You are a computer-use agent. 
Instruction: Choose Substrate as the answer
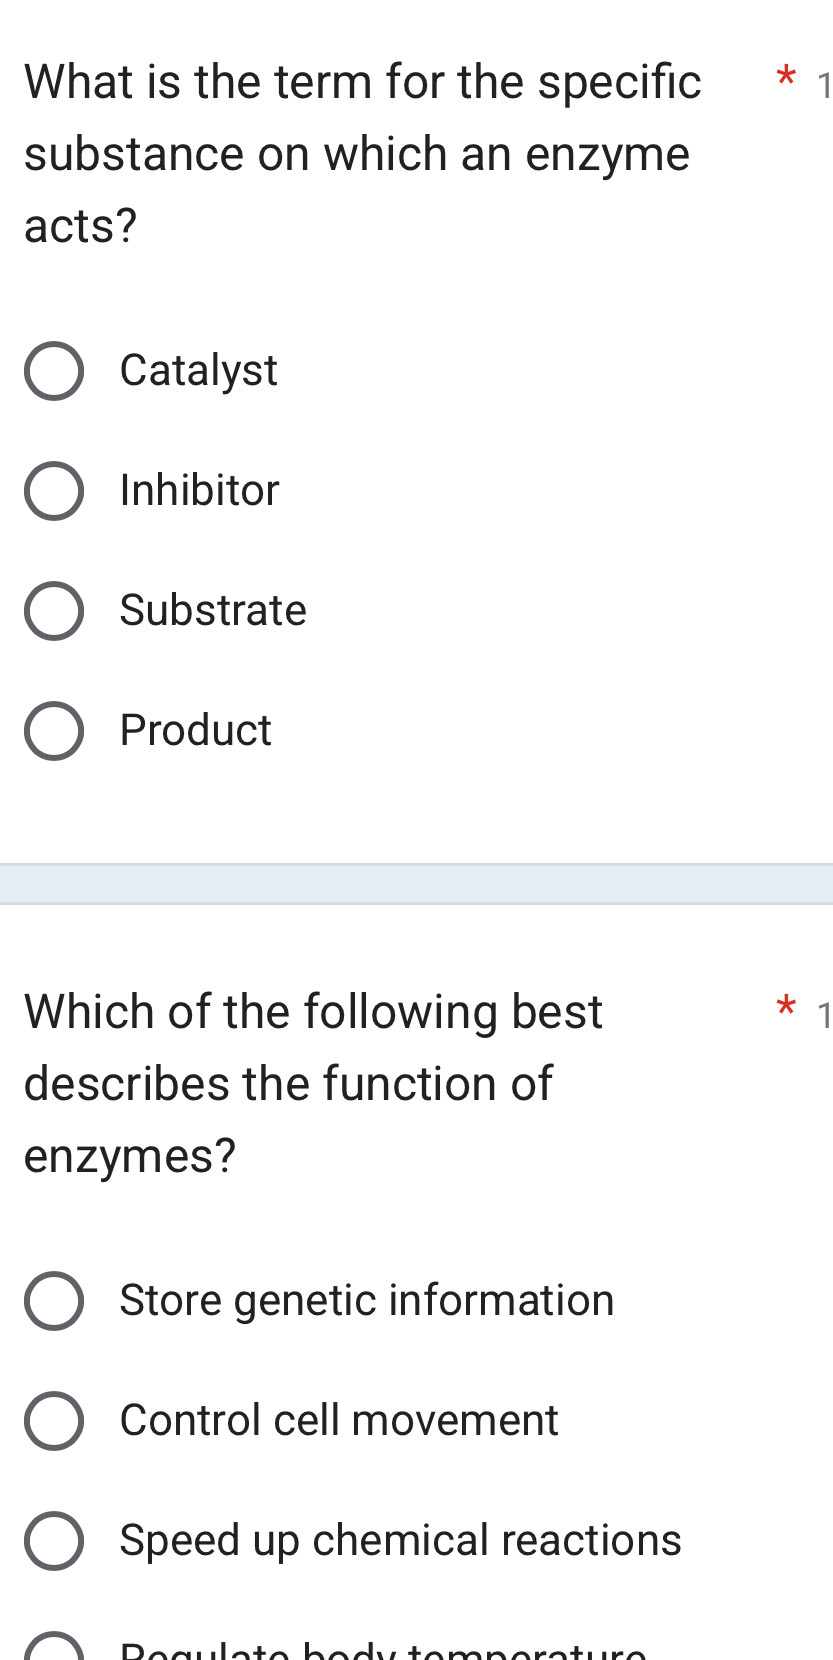(55, 611)
